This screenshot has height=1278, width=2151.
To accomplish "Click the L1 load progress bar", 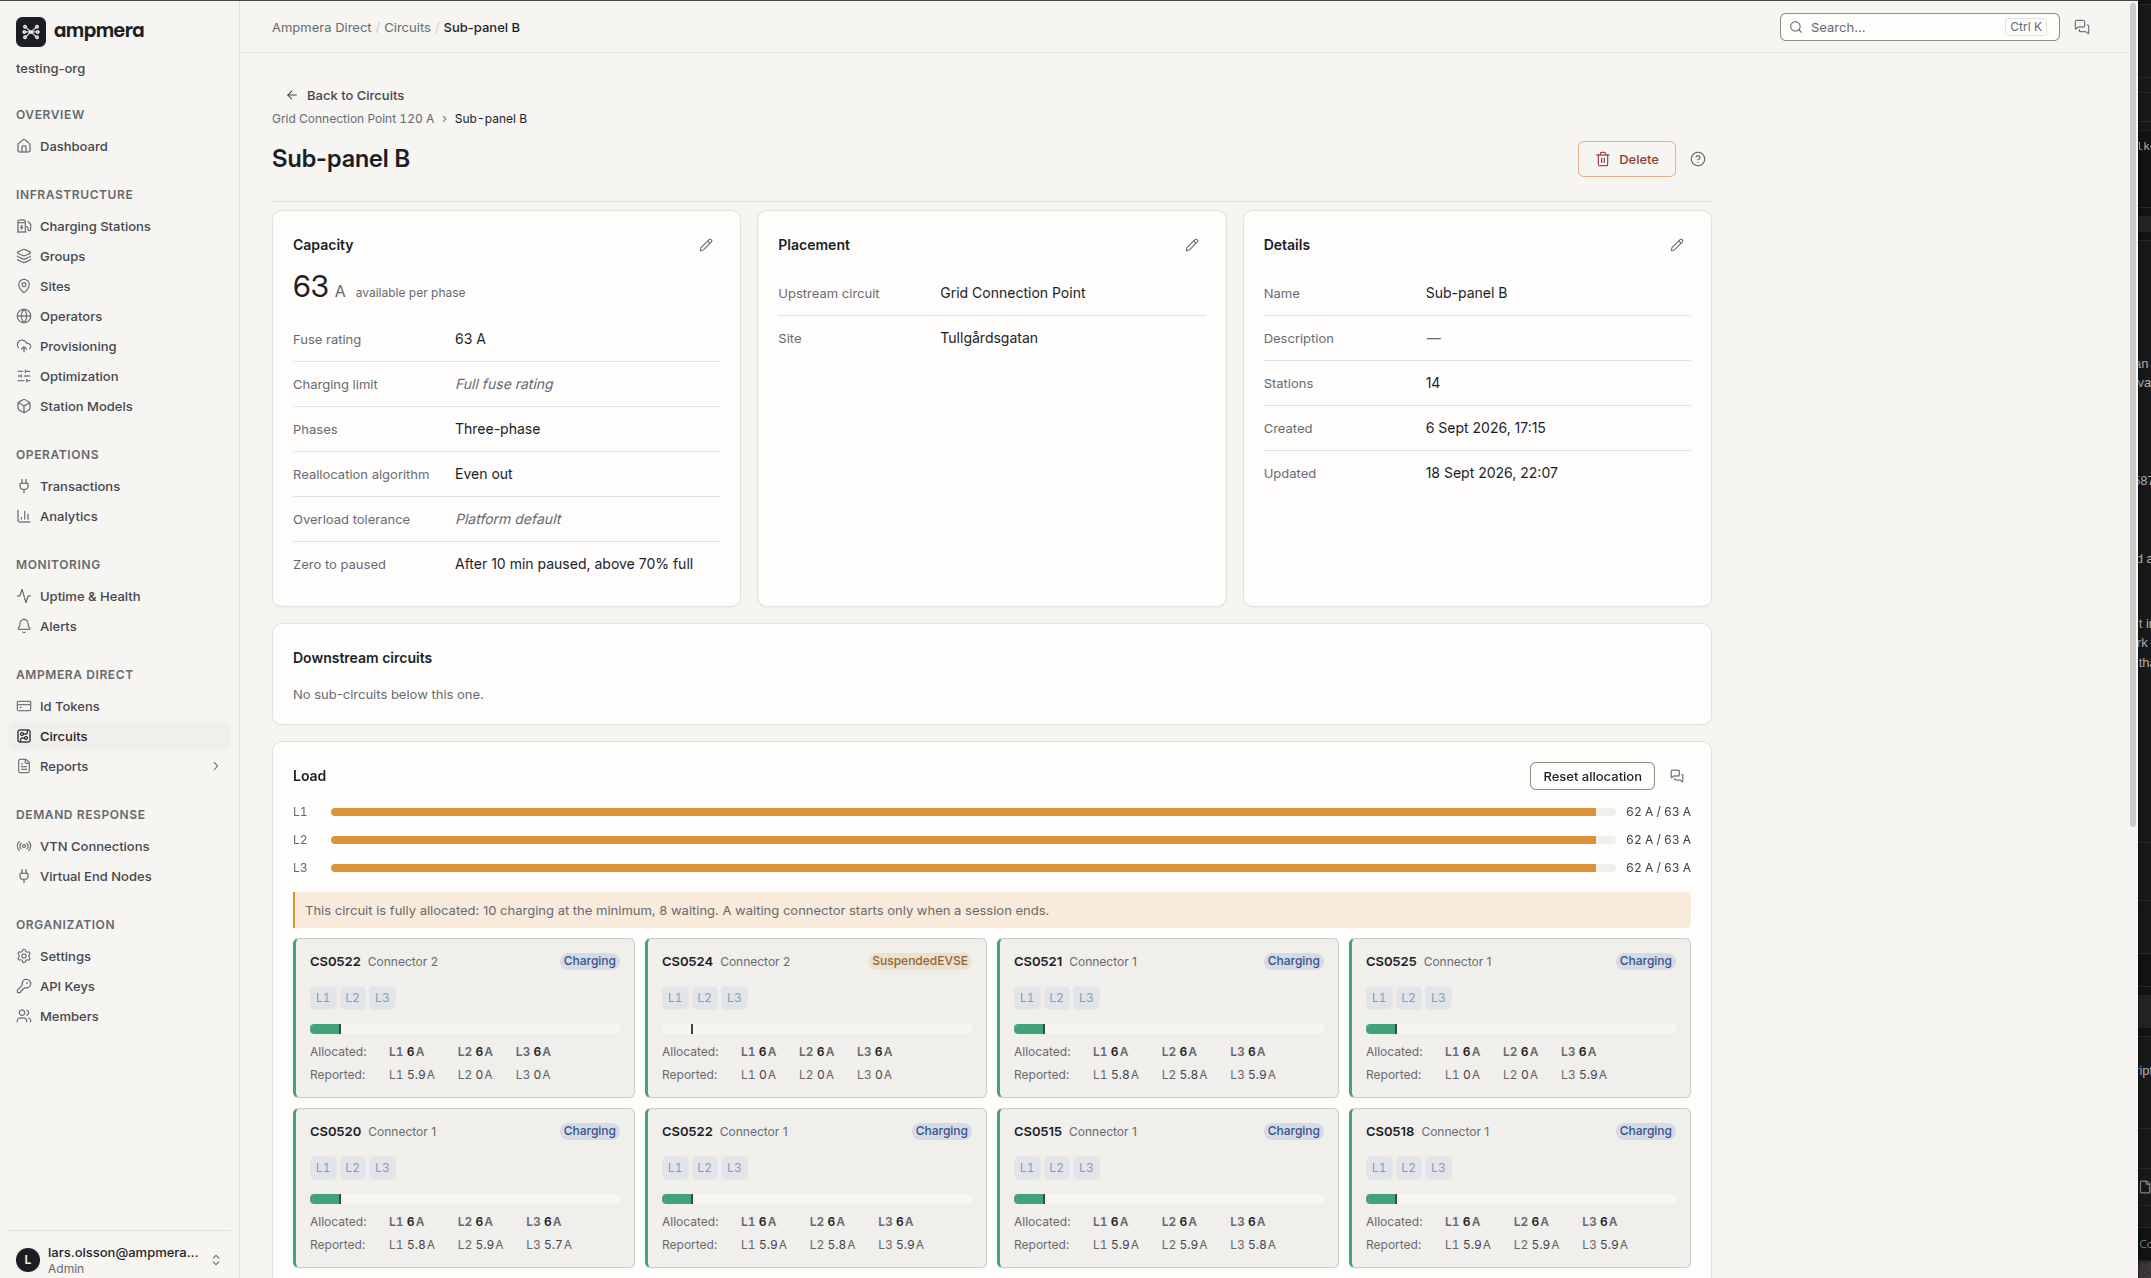I will click(x=972, y=812).
